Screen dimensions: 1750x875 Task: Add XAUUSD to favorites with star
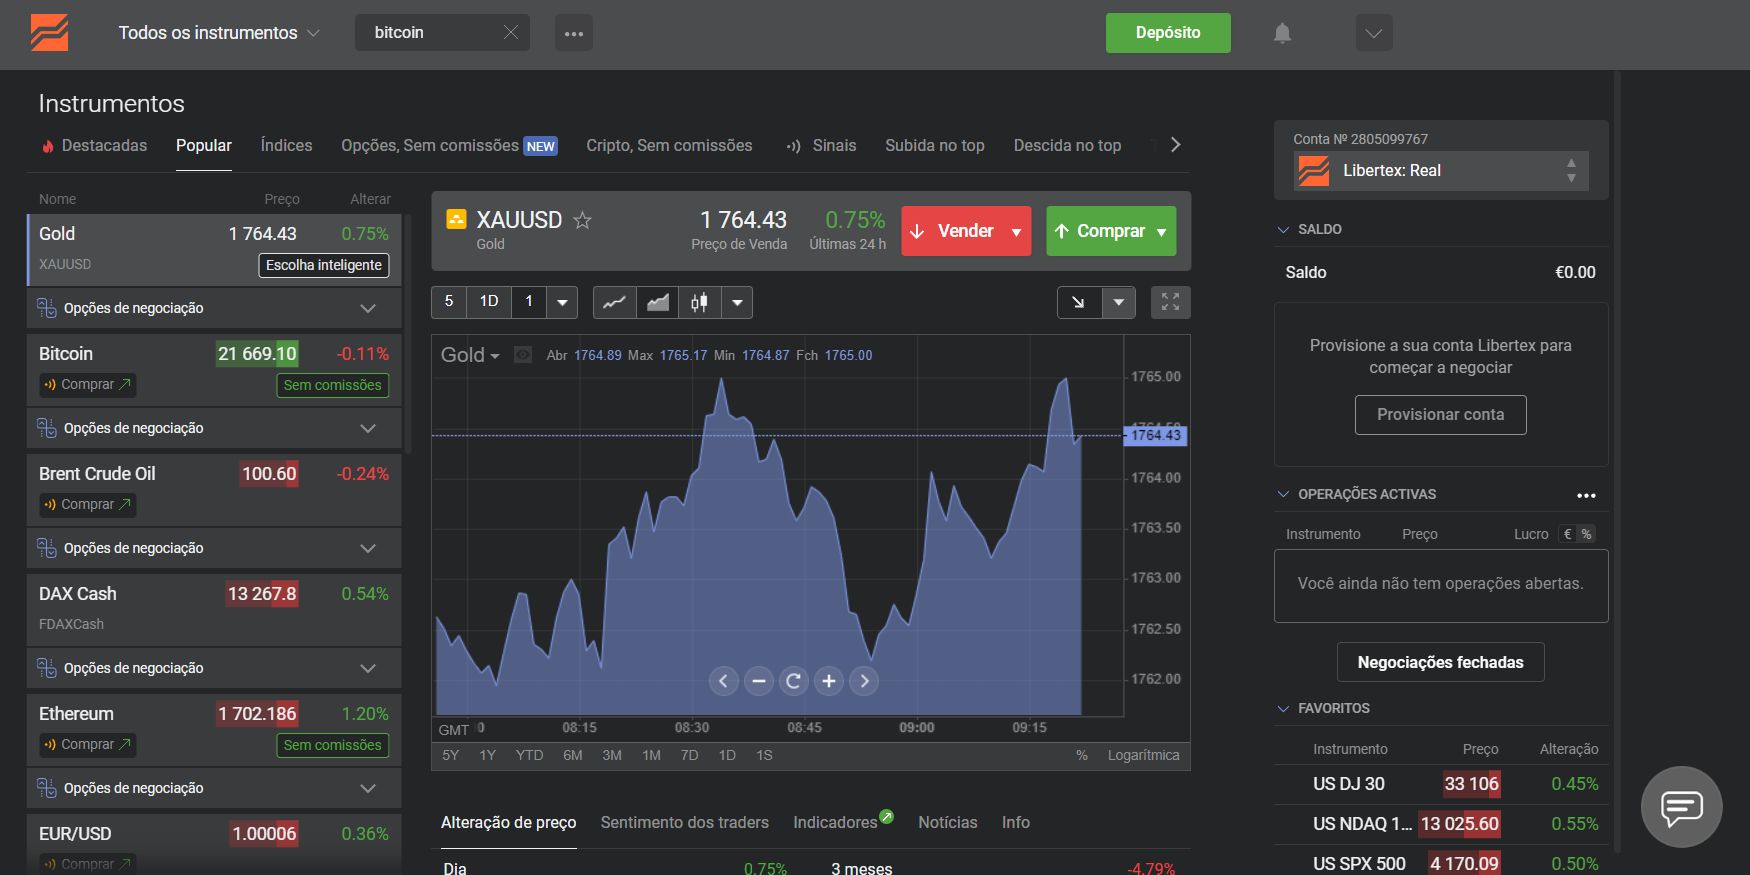[582, 220]
